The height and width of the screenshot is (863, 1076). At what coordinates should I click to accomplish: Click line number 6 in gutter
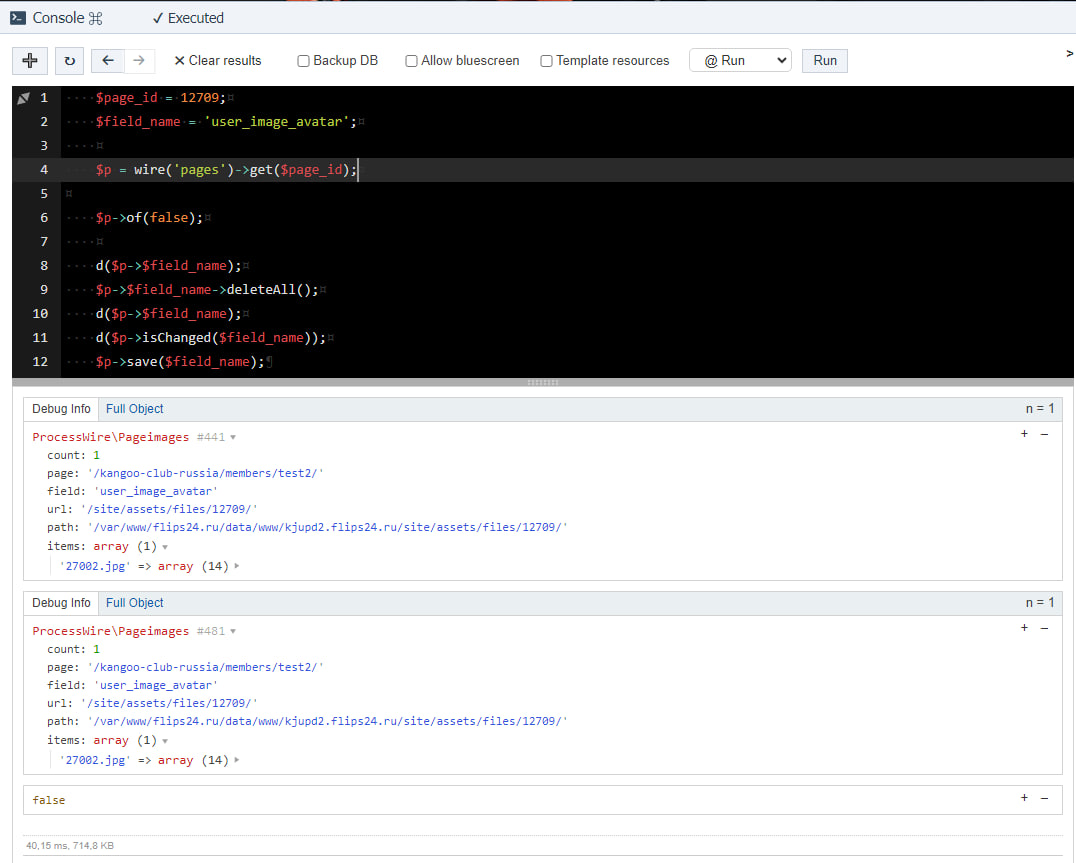coord(44,217)
